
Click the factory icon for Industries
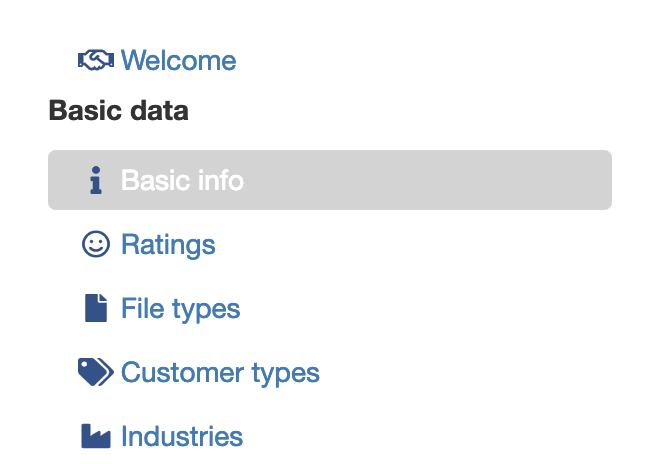[x=96, y=436]
